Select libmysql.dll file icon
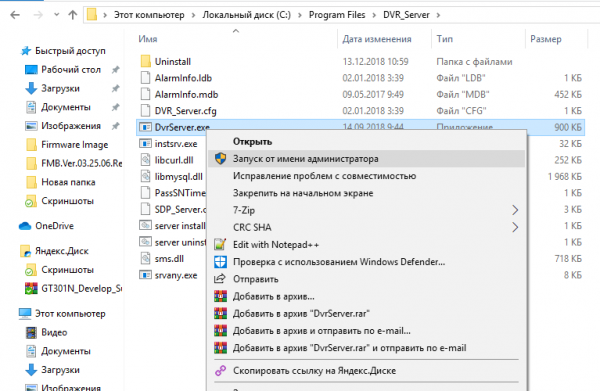This screenshot has width=600, height=391. point(145,176)
